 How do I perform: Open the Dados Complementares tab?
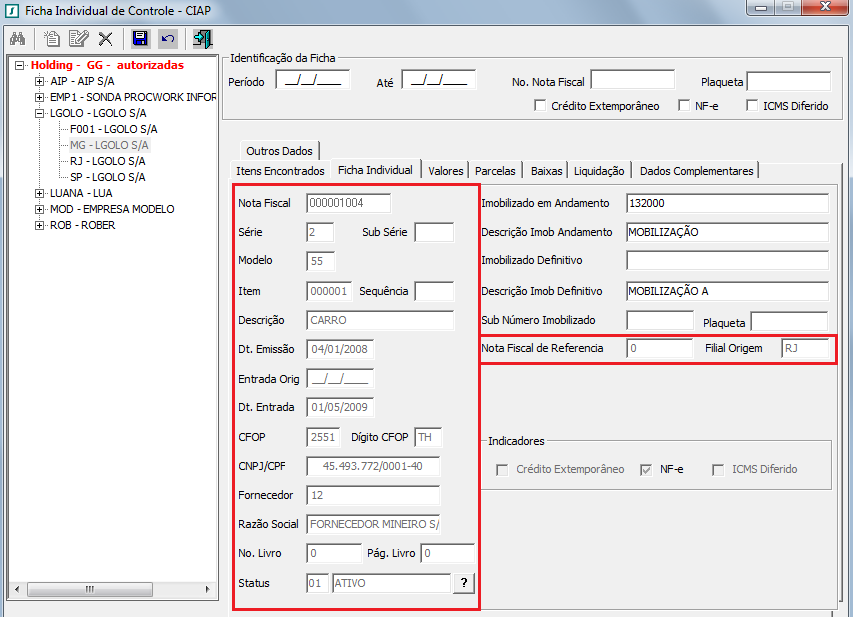pos(696,170)
